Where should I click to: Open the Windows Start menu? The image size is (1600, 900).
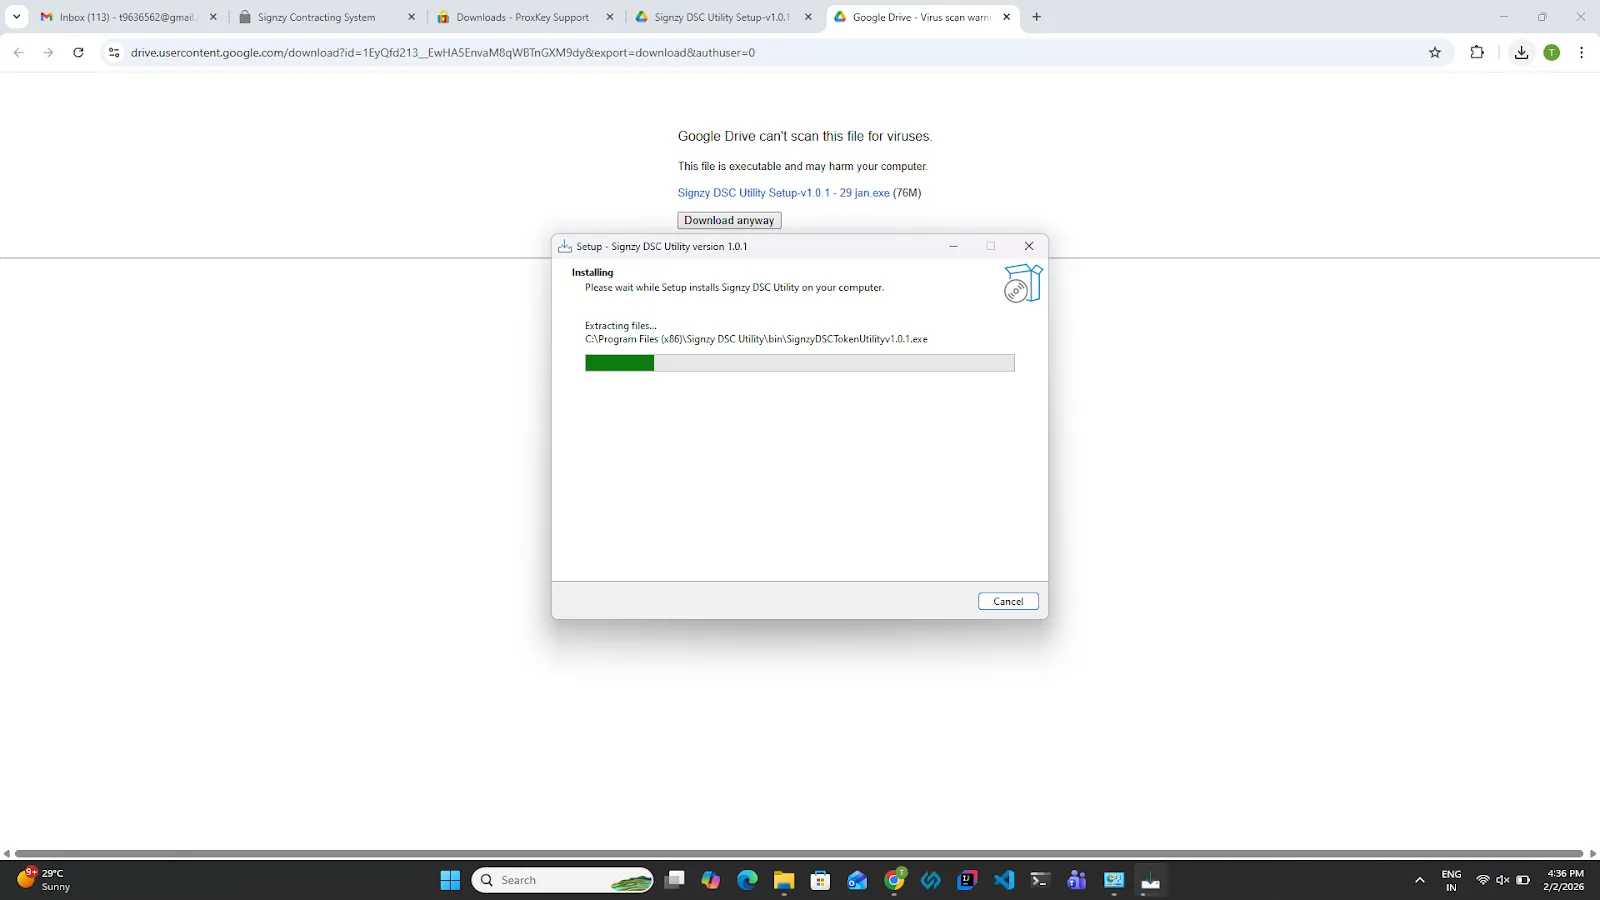[450, 880]
